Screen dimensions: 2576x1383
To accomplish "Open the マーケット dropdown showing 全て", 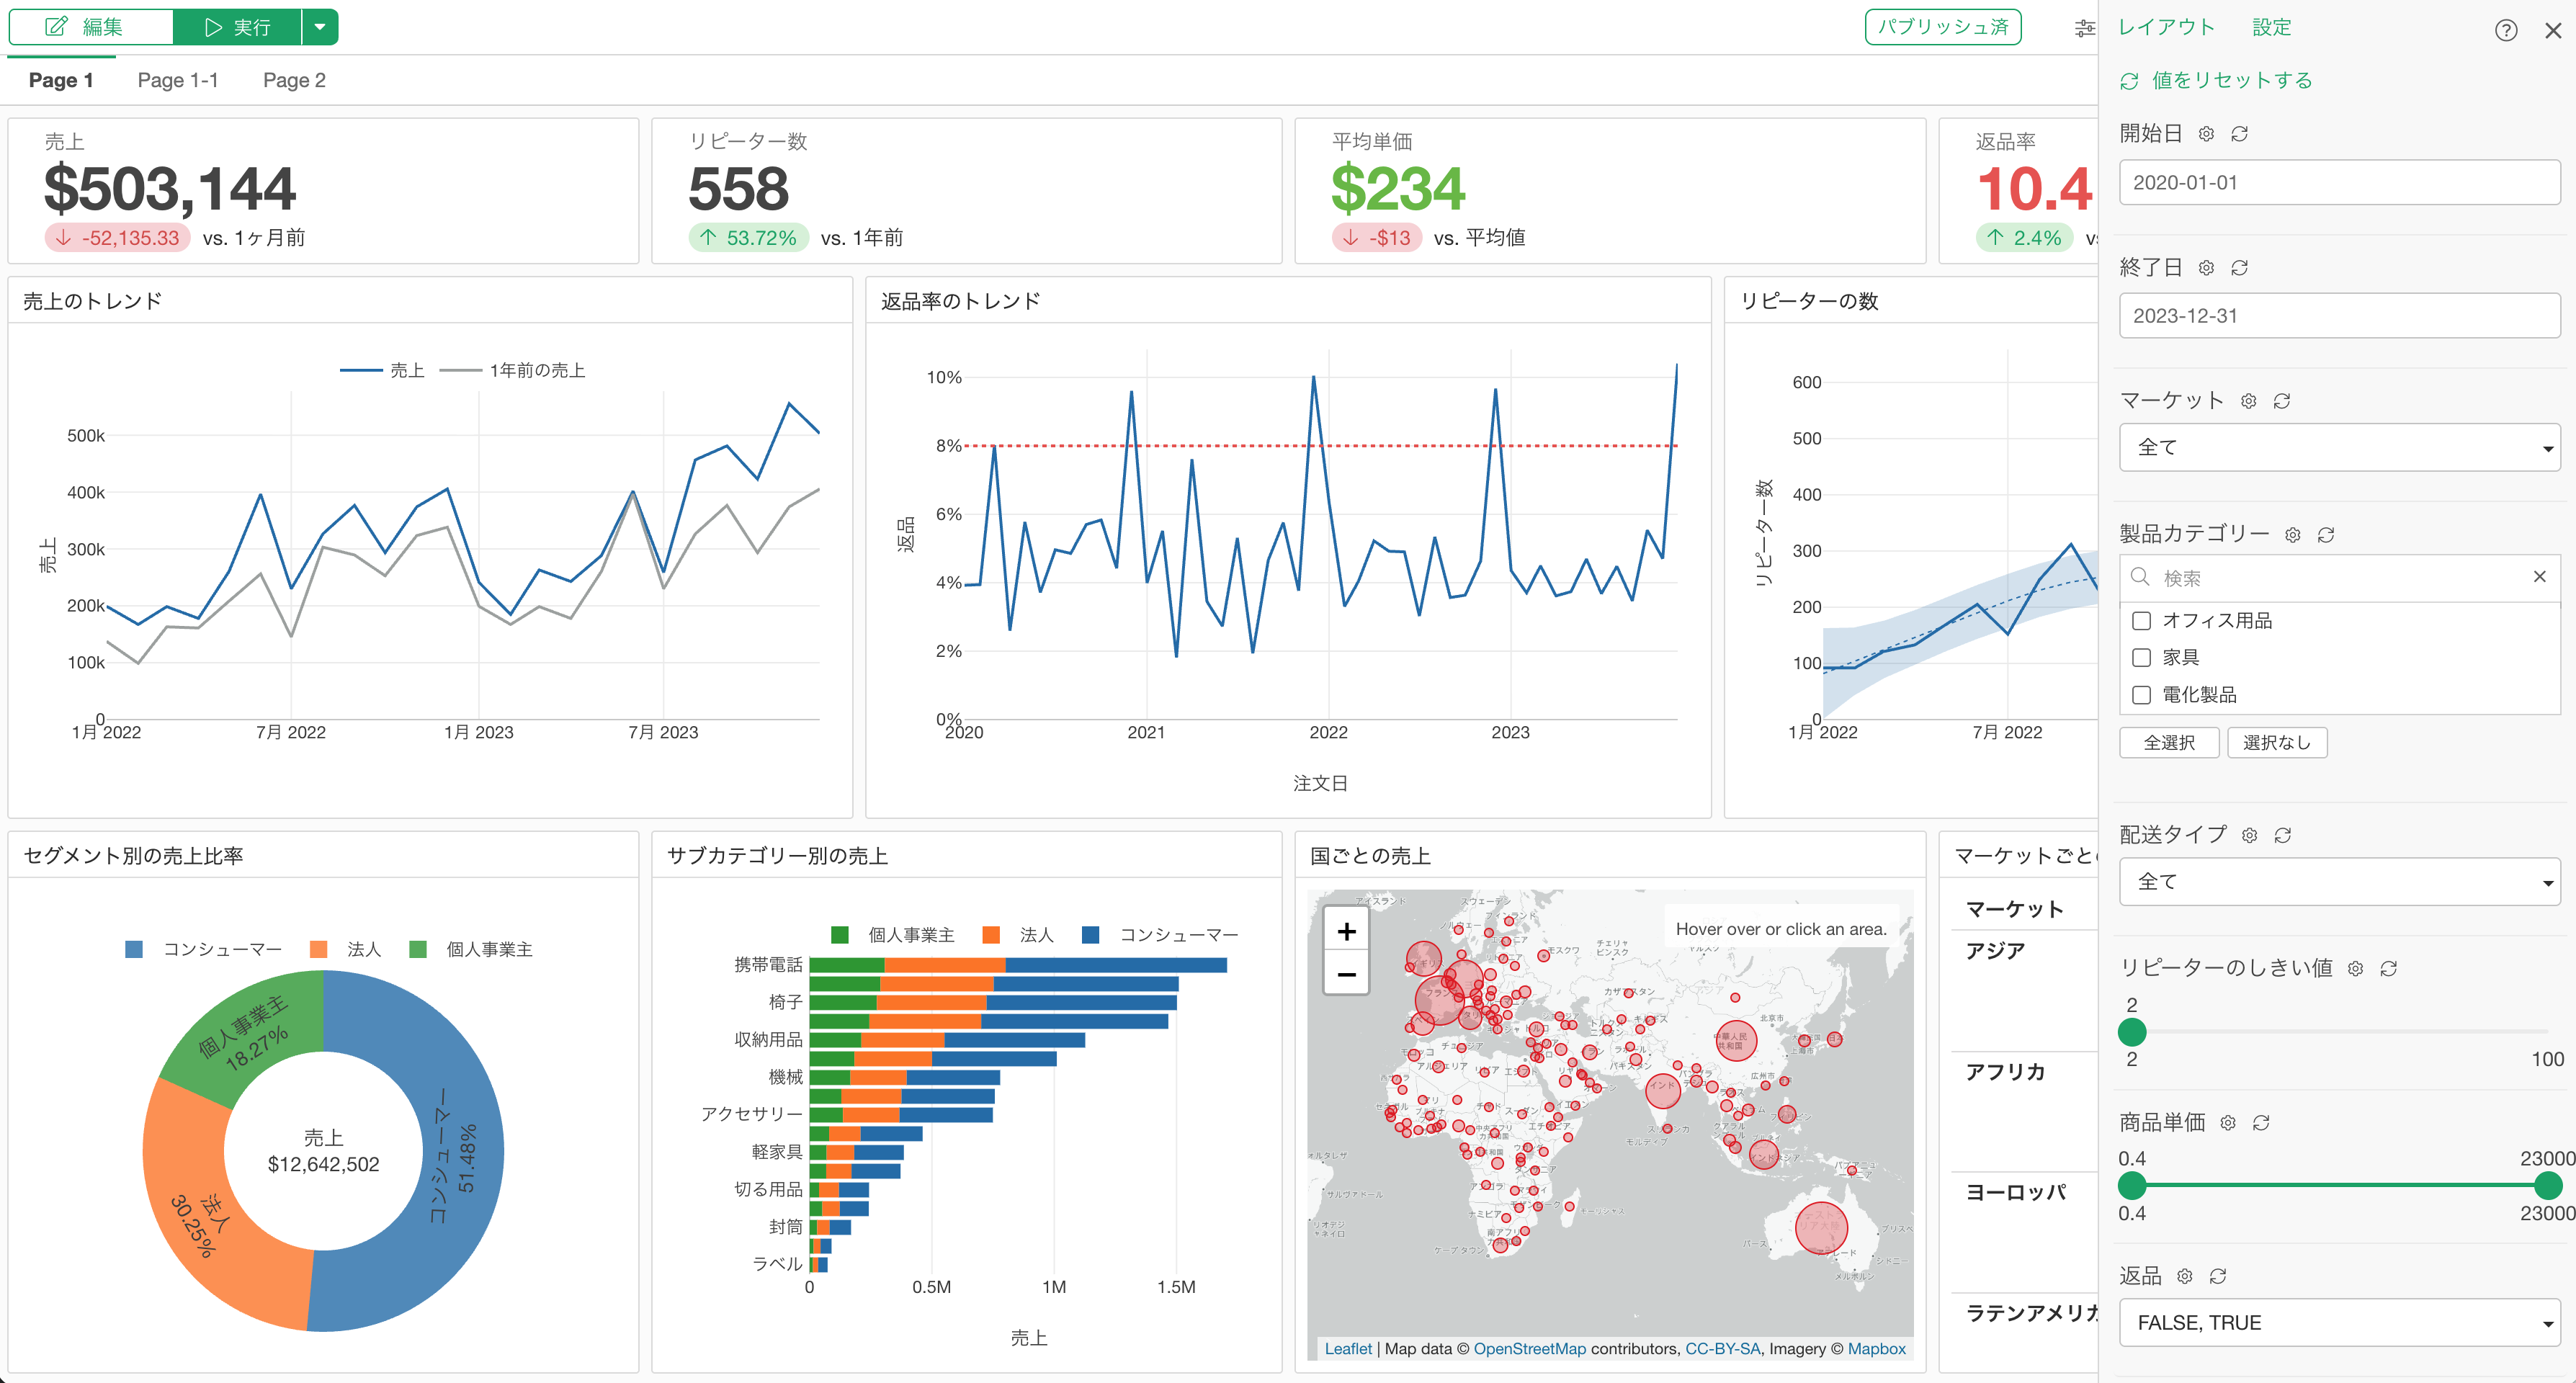I will (x=2339, y=447).
